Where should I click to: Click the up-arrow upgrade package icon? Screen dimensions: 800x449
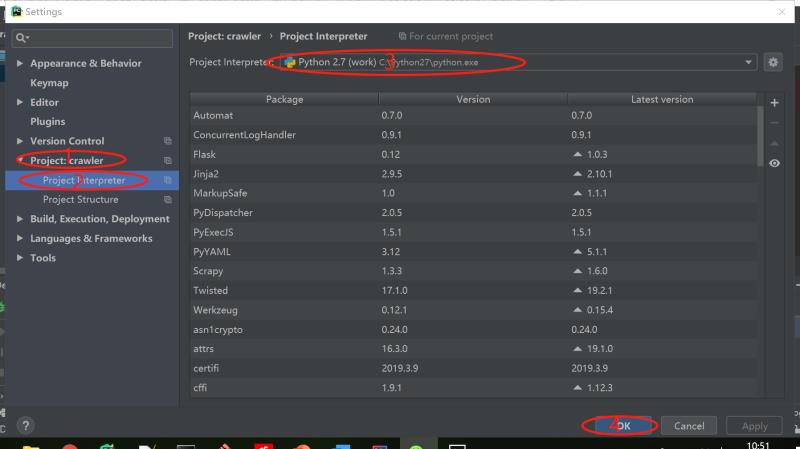click(x=774, y=143)
